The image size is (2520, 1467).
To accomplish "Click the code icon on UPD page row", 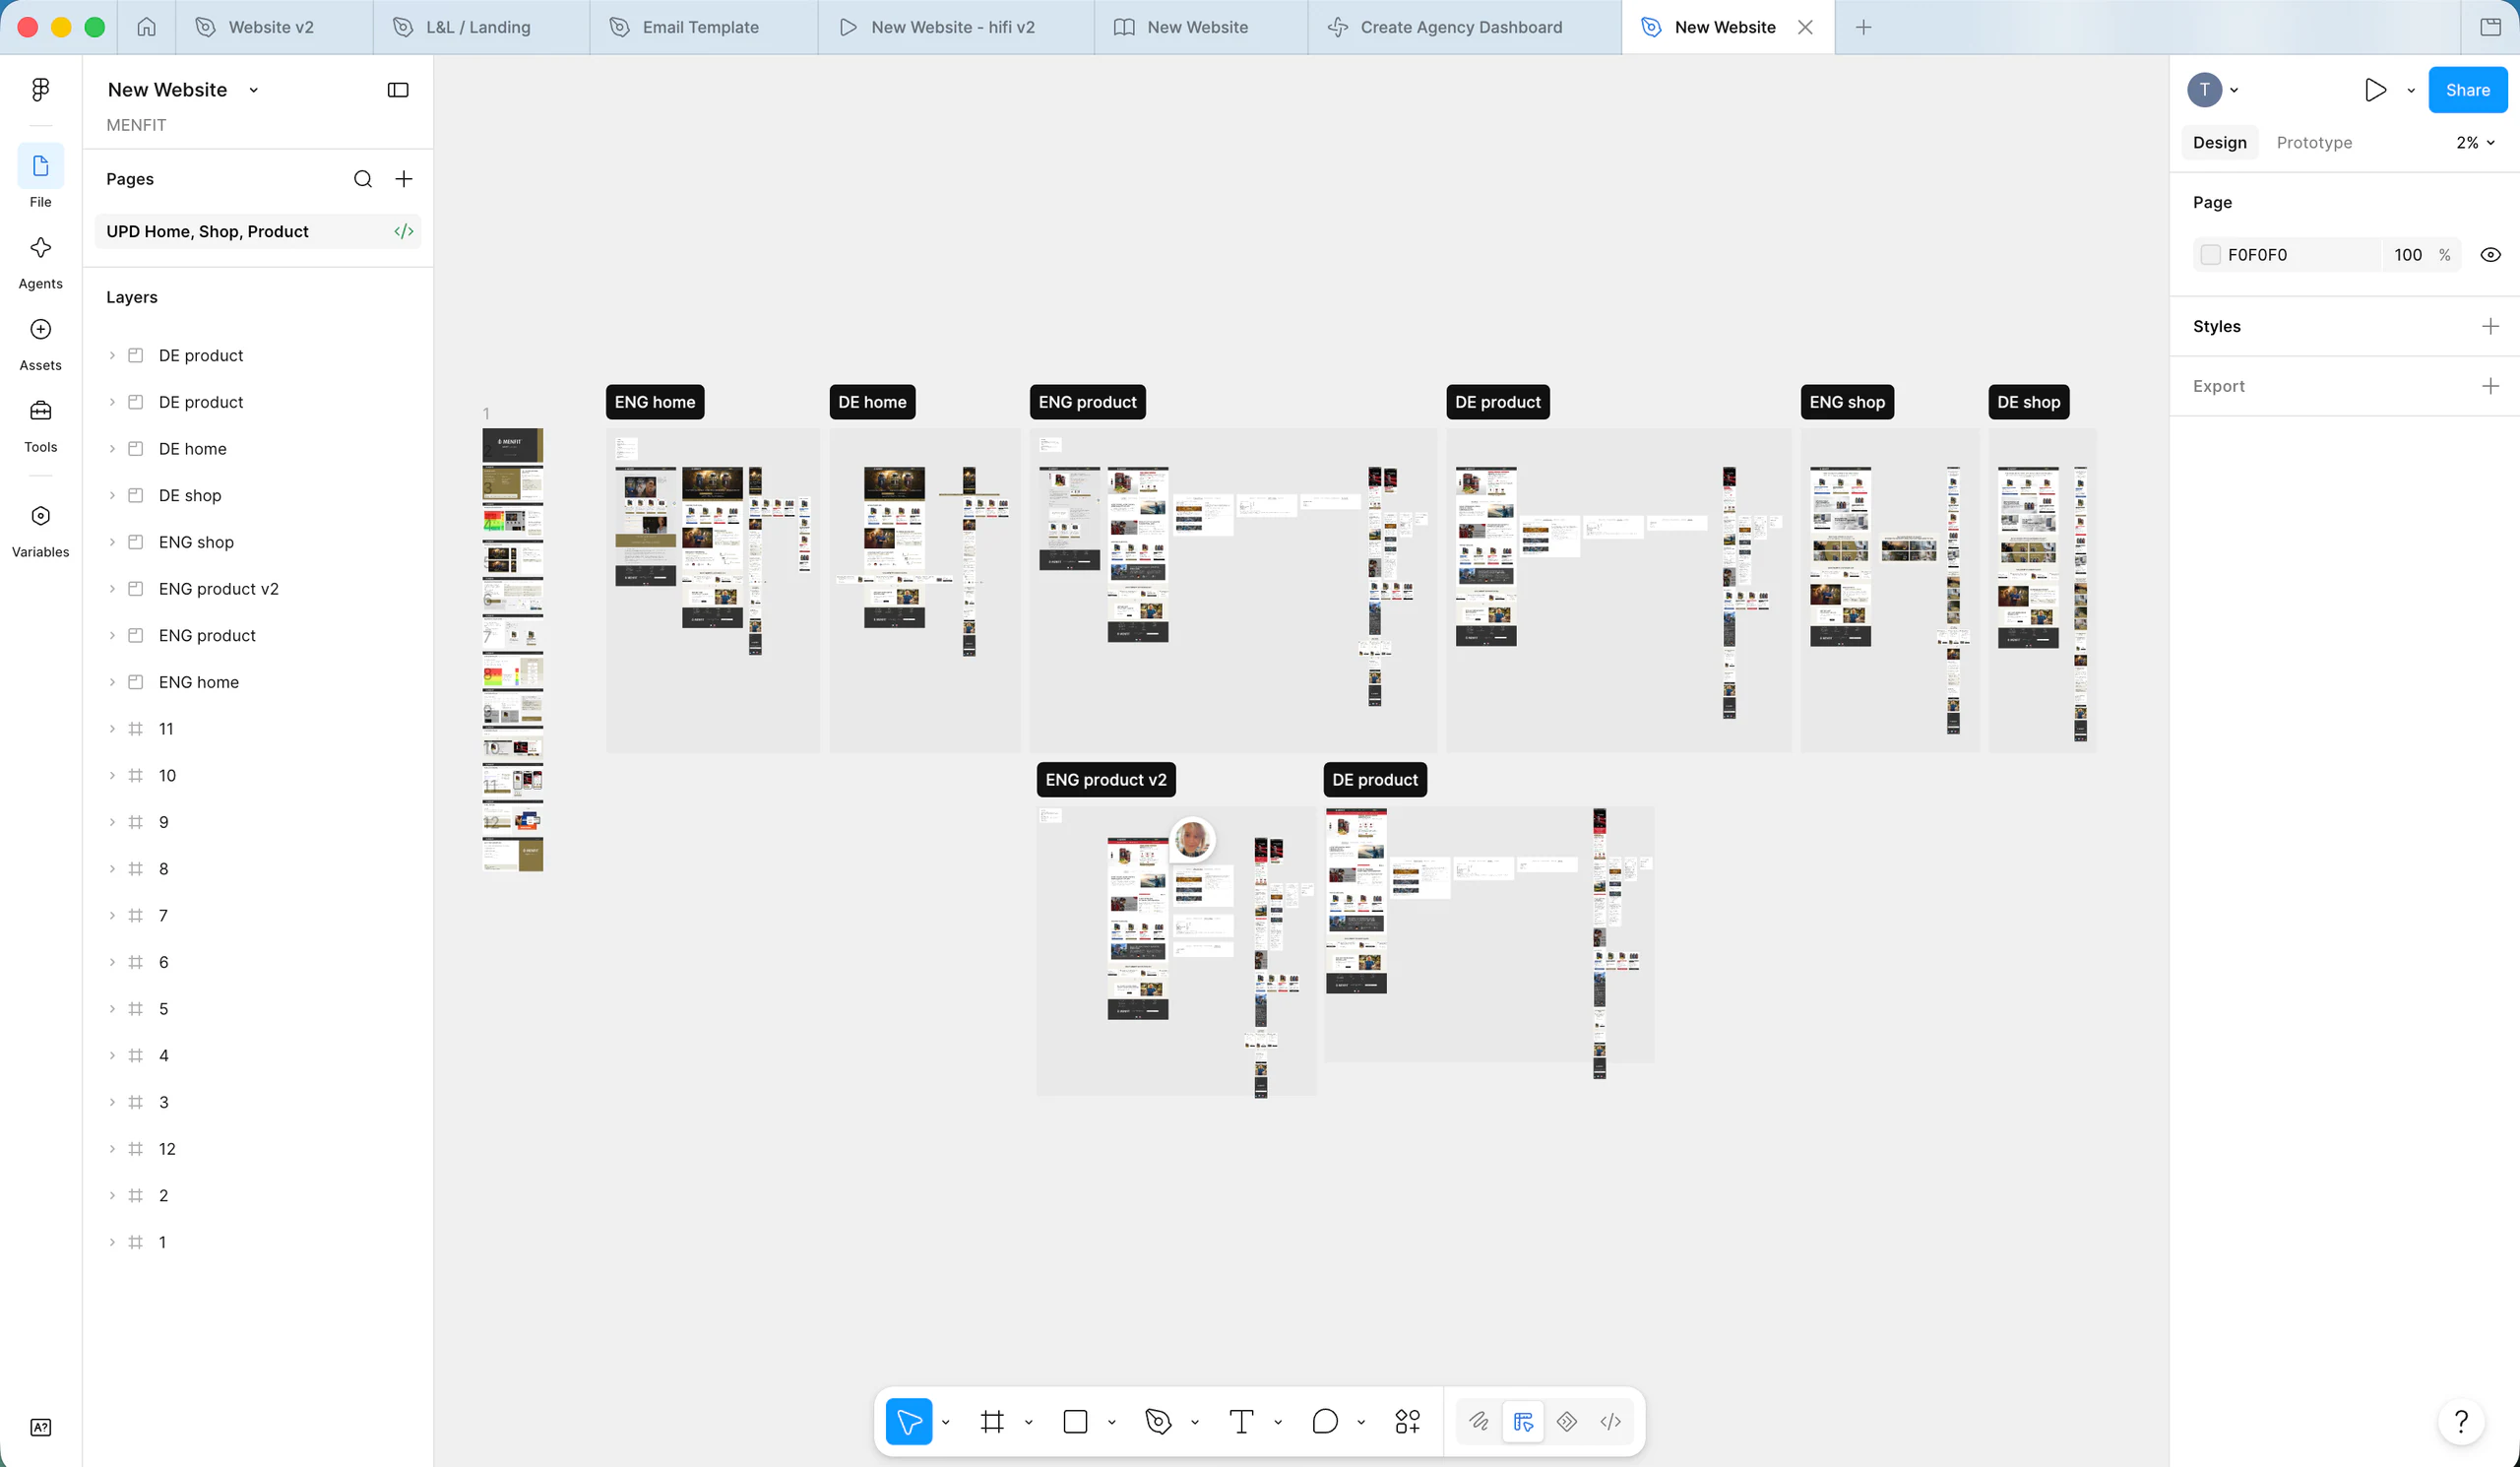I will [403, 231].
